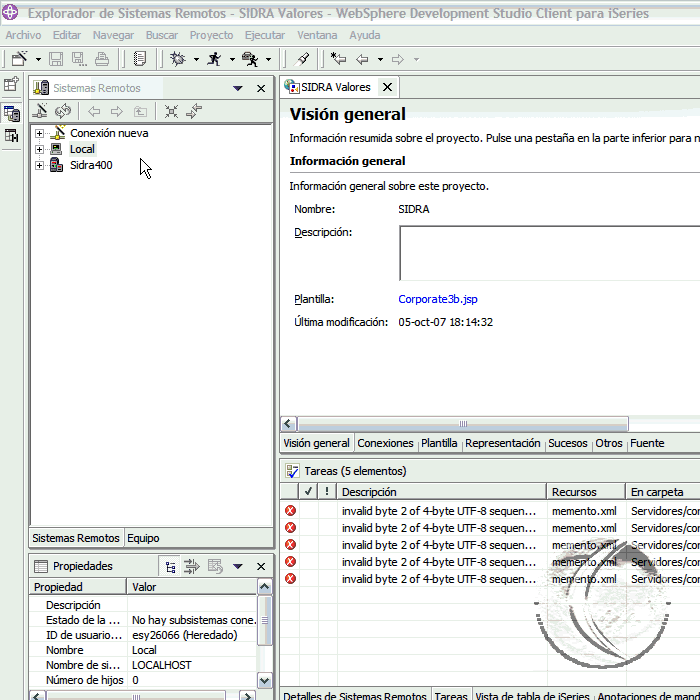Open the Proyecto menu

211,35
